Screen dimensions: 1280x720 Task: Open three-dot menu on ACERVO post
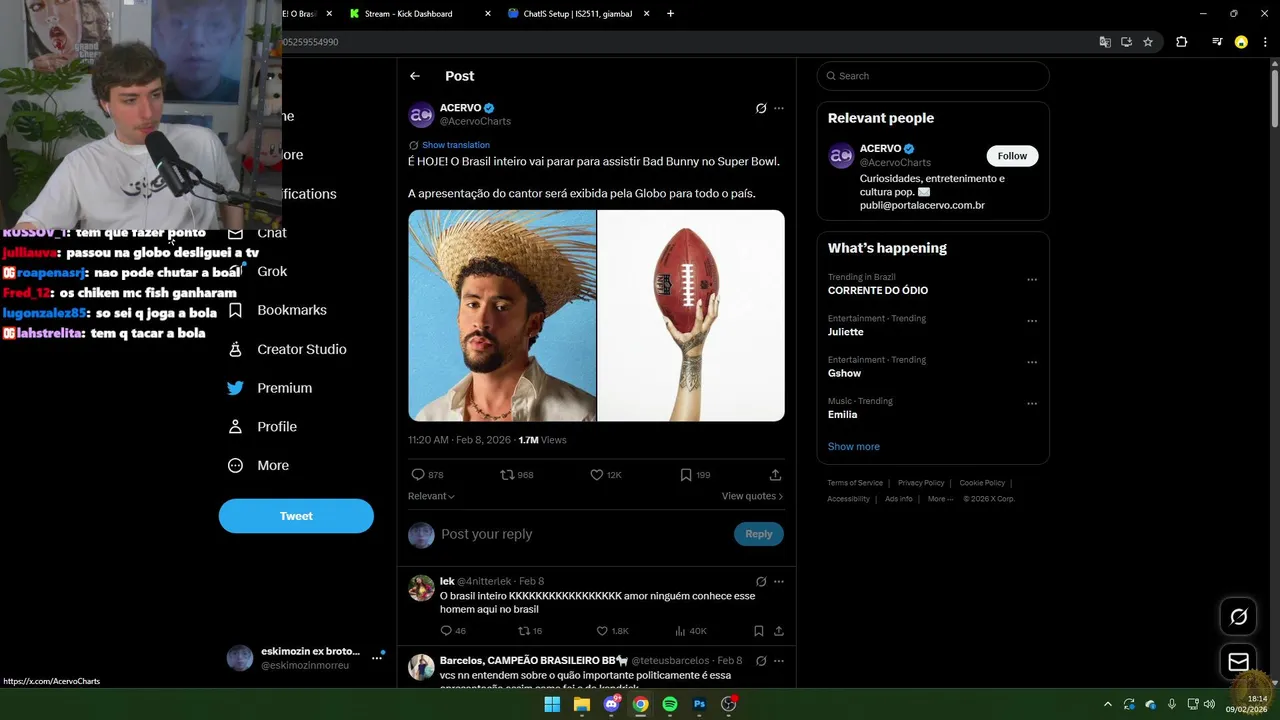pyautogui.click(x=779, y=108)
